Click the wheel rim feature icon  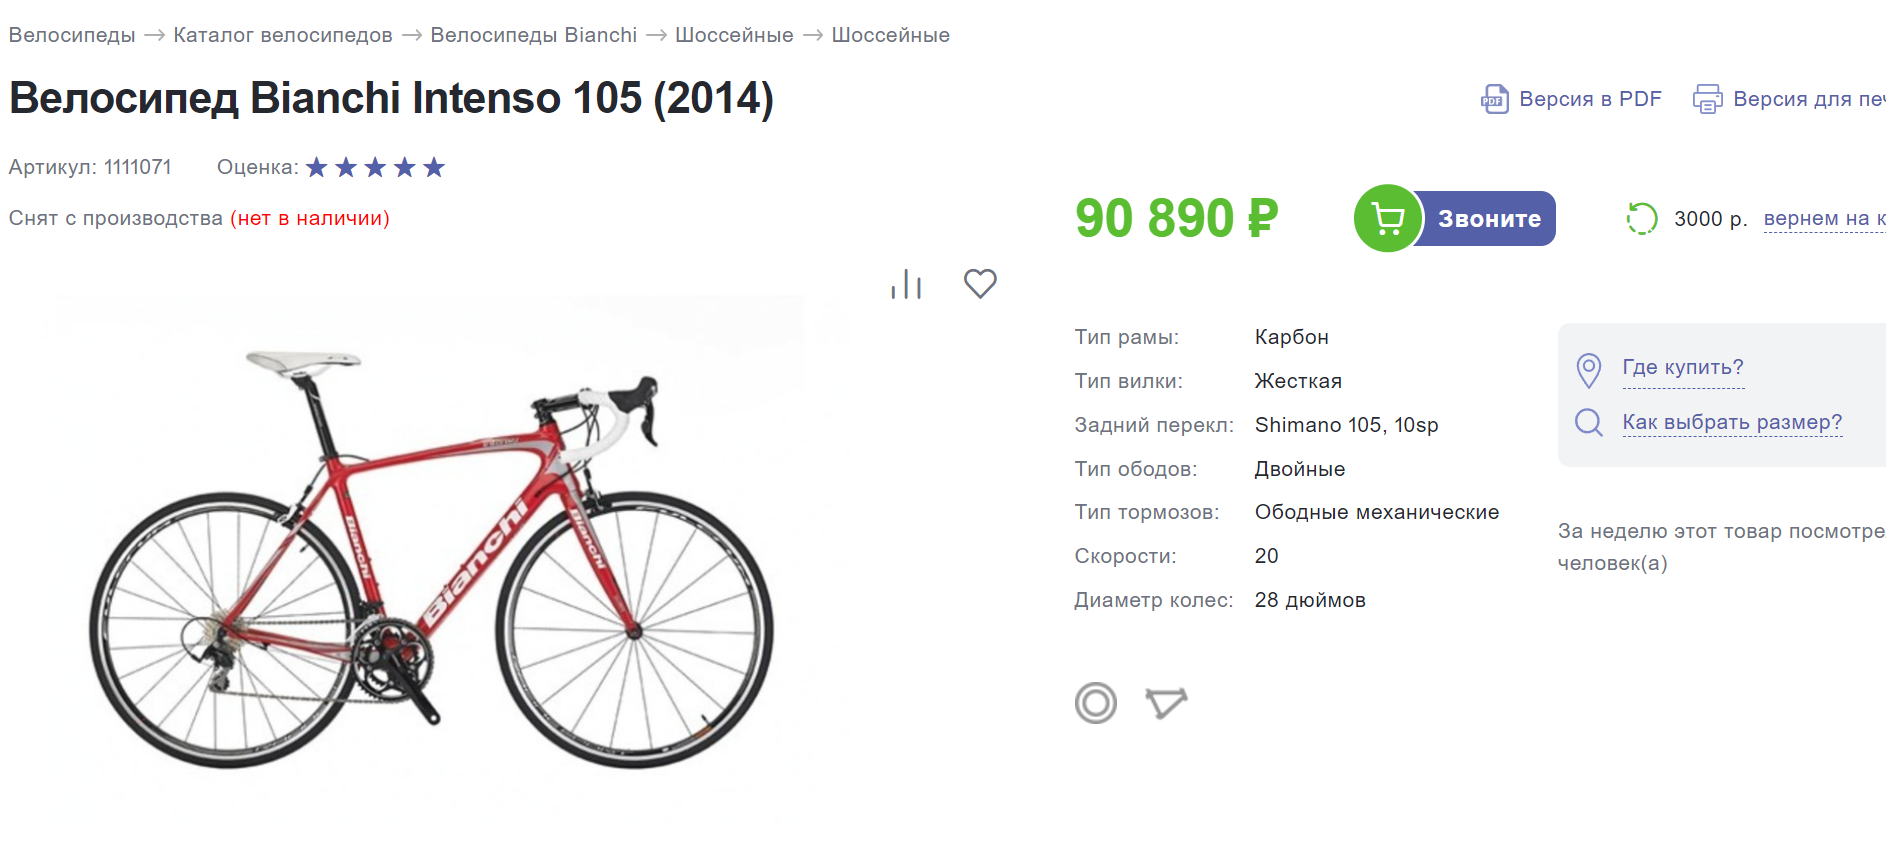[1096, 703]
